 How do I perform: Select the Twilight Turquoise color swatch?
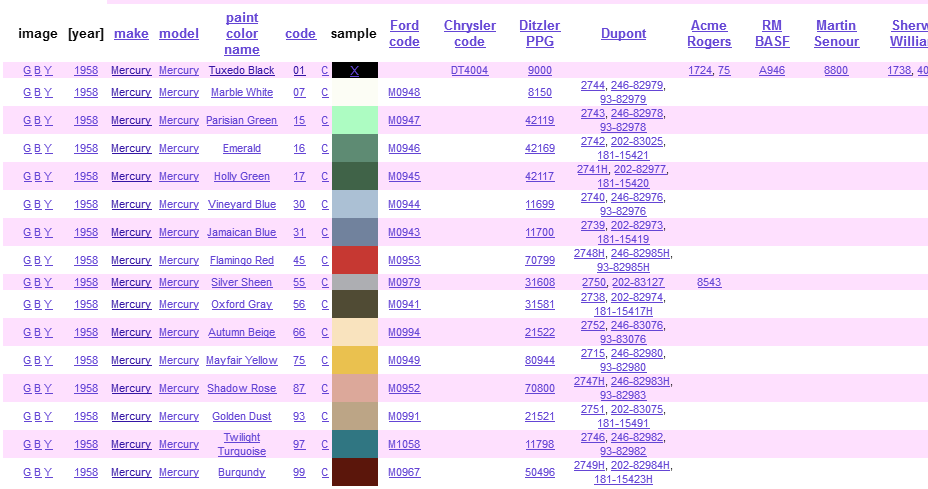(x=355, y=444)
